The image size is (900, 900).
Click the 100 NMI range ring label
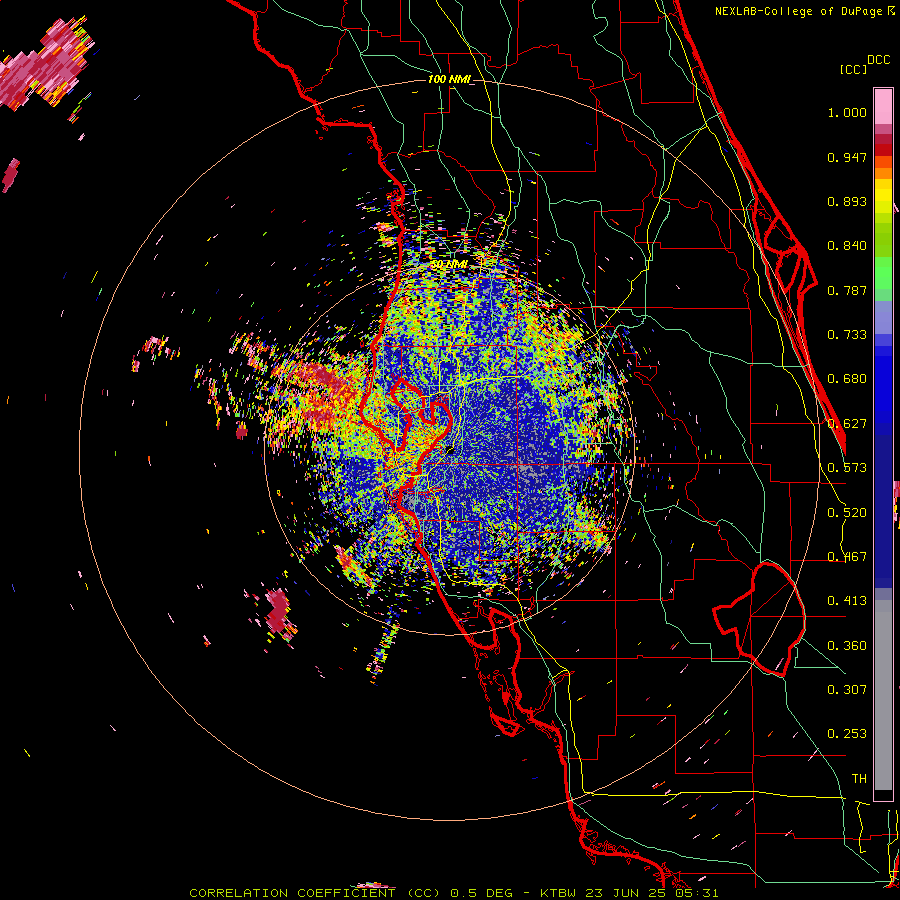[449, 79]
